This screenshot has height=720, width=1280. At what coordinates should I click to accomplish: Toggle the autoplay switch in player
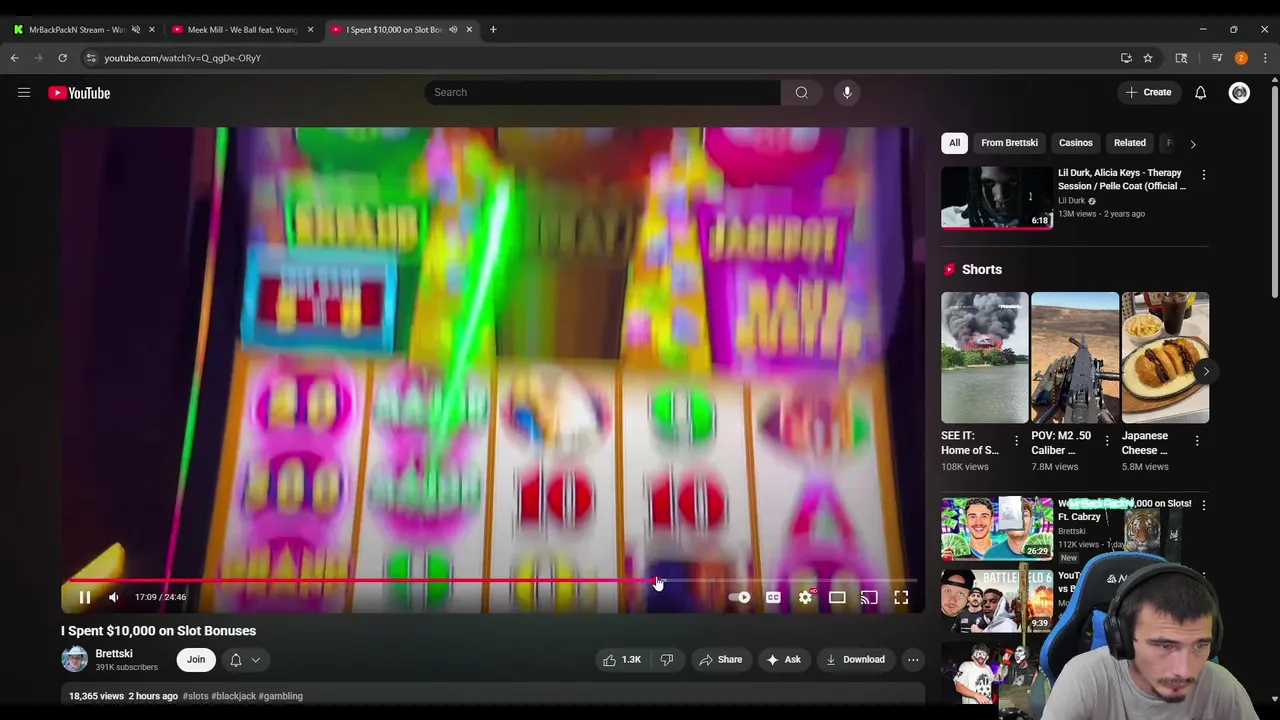[x=740, y=597]
